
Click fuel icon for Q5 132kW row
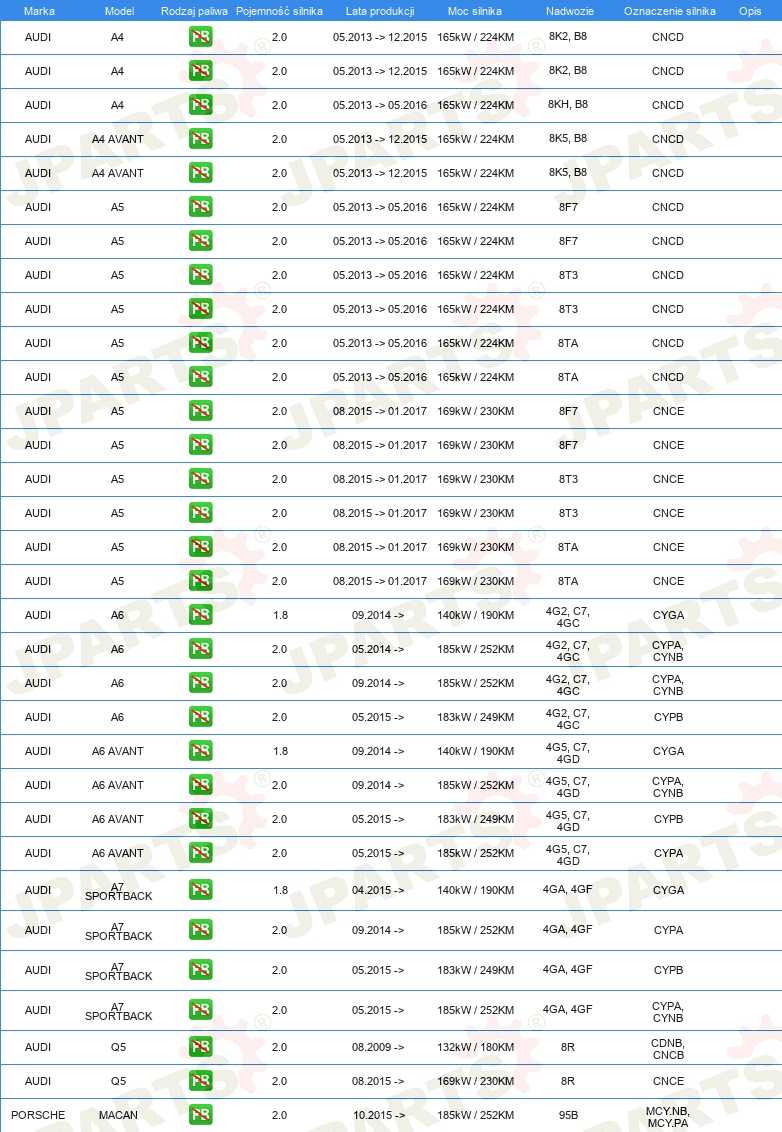(x=201, y=1047)
